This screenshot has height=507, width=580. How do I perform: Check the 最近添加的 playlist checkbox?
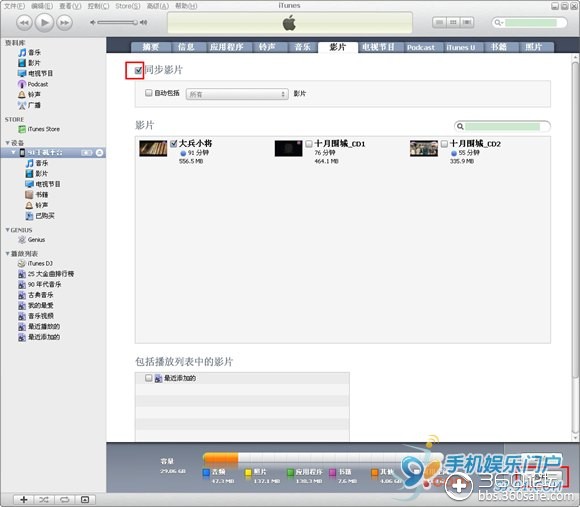point(148,378)
